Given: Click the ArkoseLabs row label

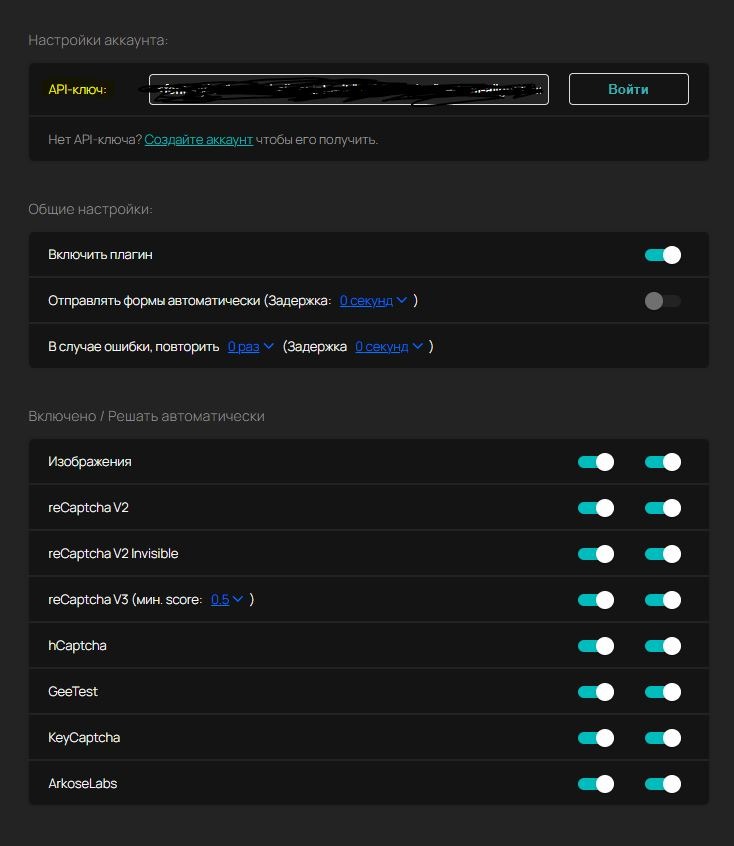Looking at the screenshot, I should (x=83, y=783).
